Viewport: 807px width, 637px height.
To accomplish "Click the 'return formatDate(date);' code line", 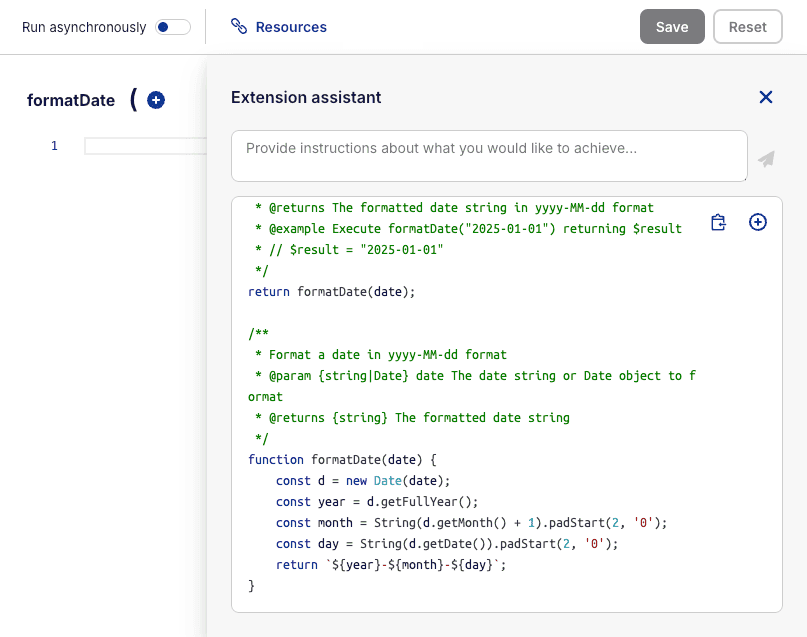I will (x=331, y=292).
